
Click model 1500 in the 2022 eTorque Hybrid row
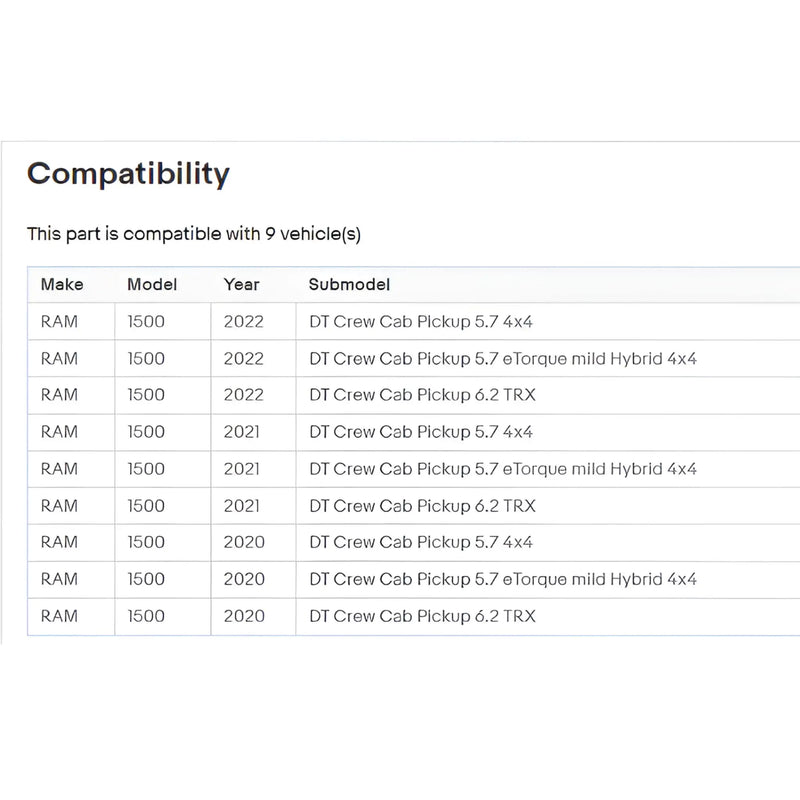pyautogui.click(x=146, y=359)
